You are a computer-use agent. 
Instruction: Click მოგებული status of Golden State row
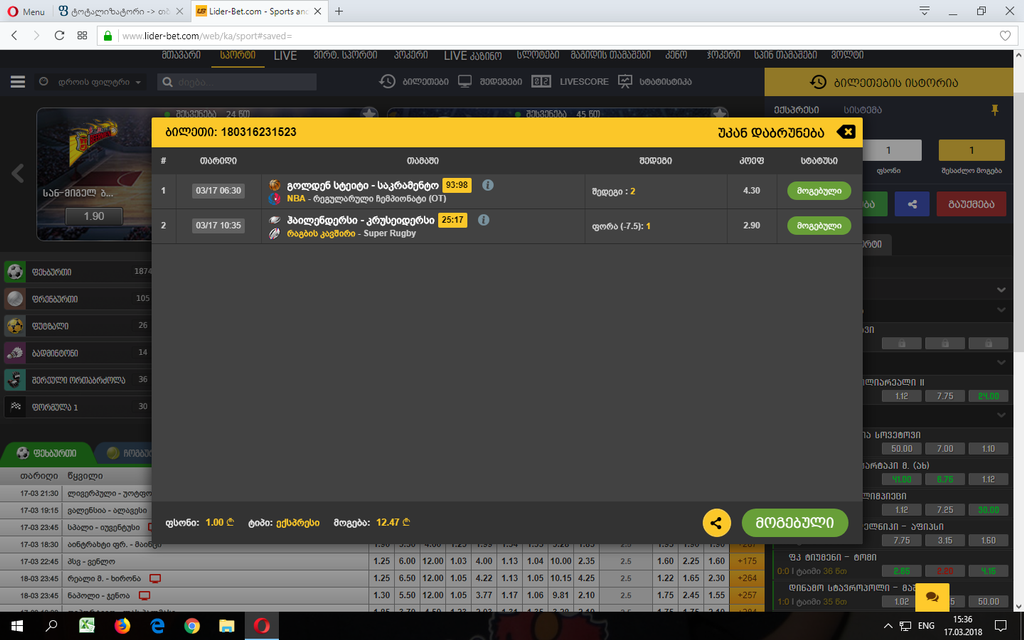click(x=819, y=191)
